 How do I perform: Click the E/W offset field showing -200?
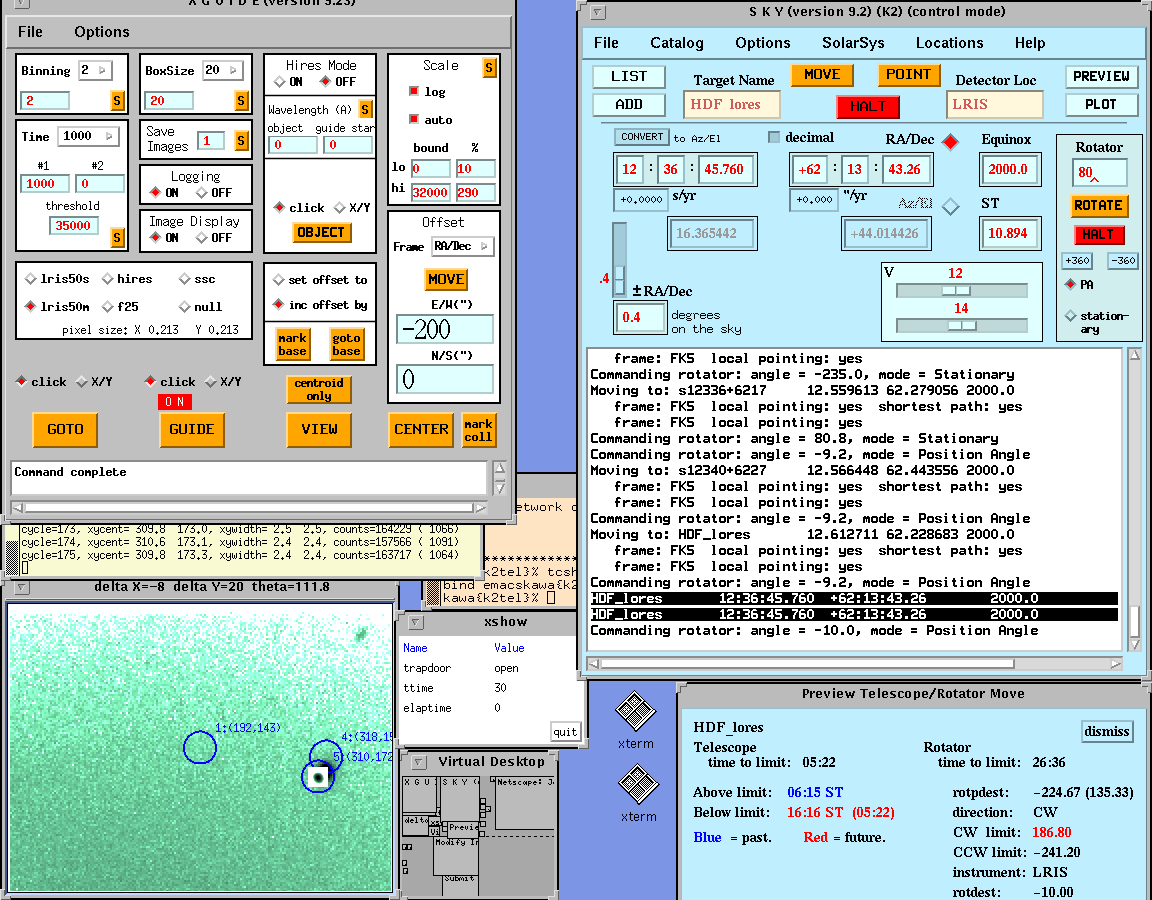pos(444,329)
